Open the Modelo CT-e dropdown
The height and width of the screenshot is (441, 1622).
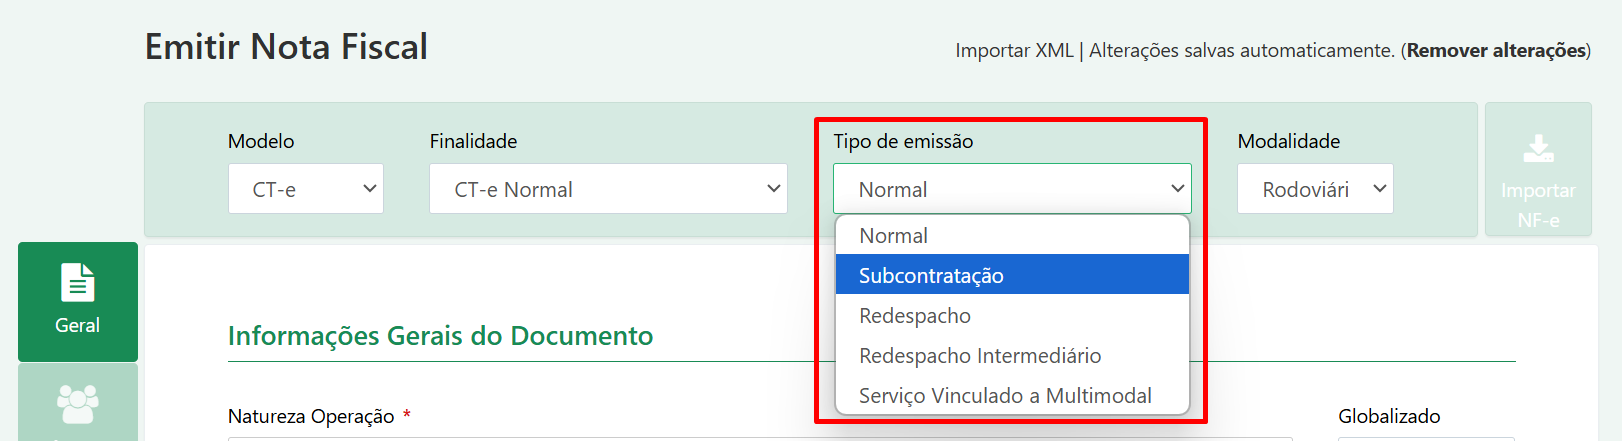(x=306, y=189)
